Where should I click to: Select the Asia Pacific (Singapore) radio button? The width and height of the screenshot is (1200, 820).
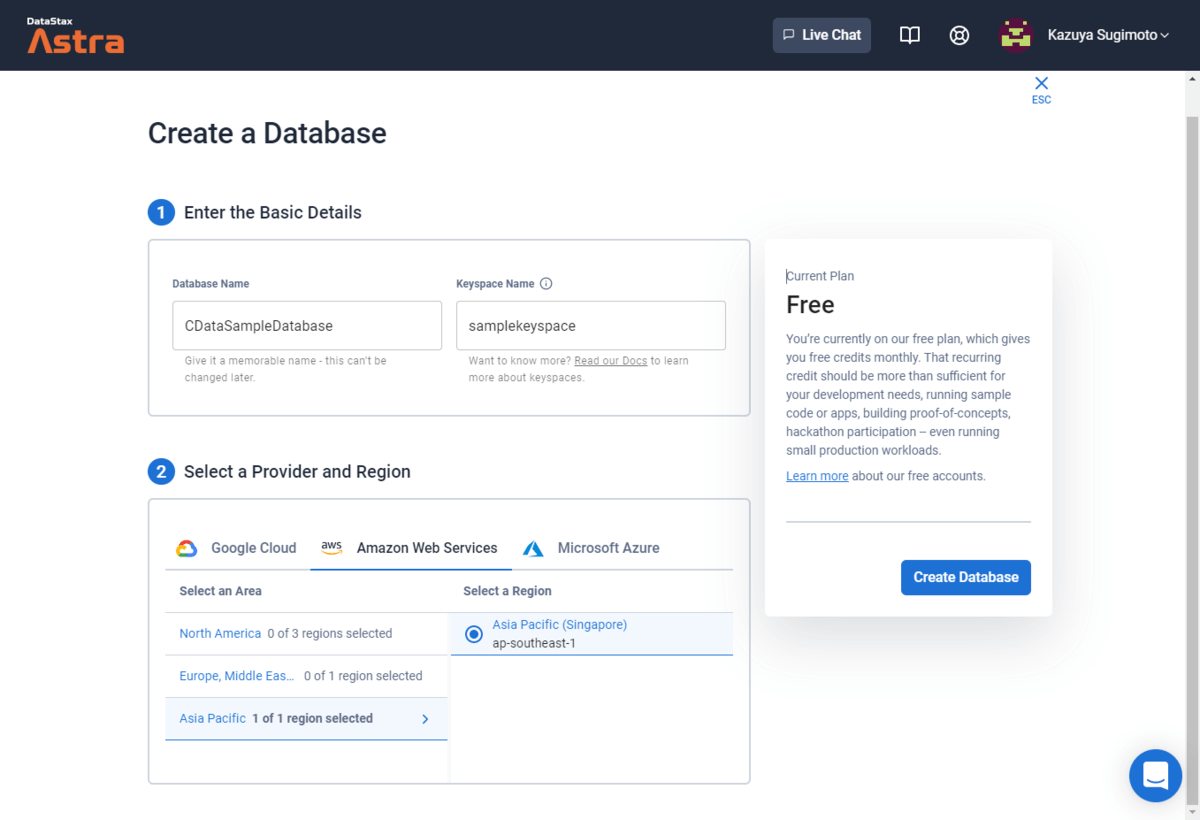tap(474, 634)
